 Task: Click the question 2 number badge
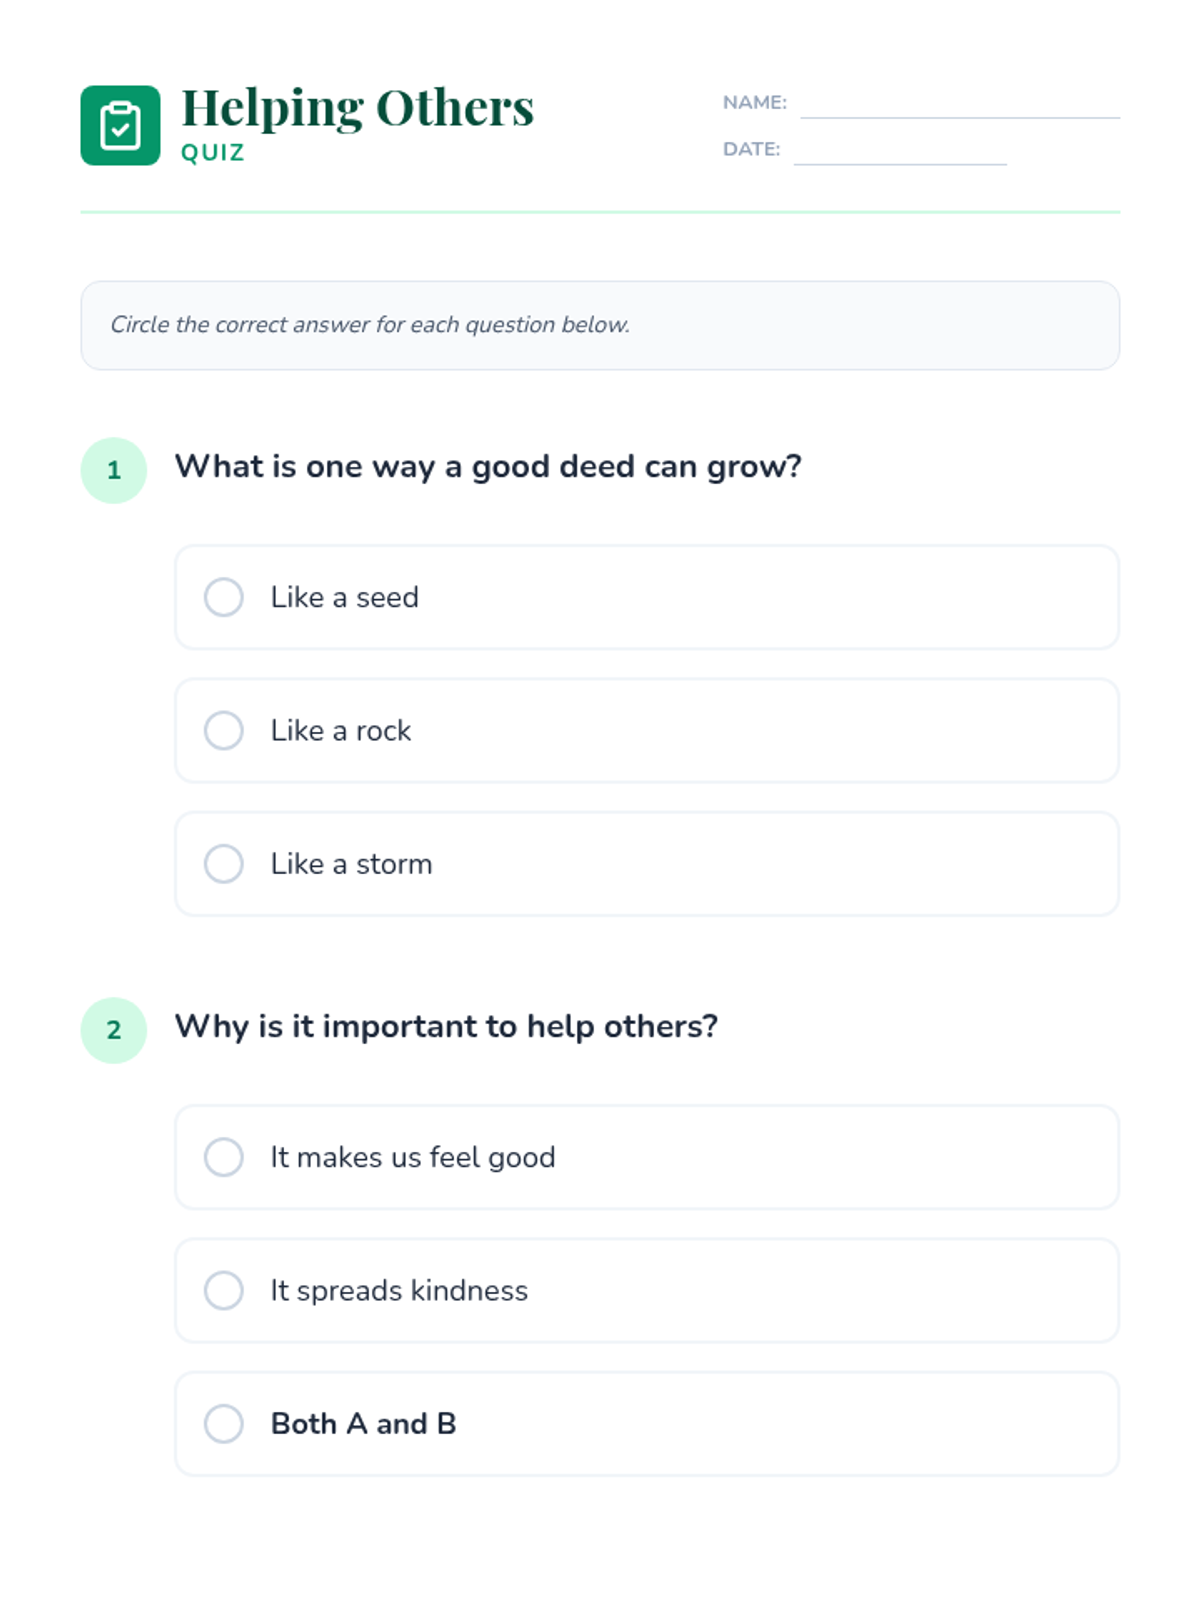click(114, 1030)
